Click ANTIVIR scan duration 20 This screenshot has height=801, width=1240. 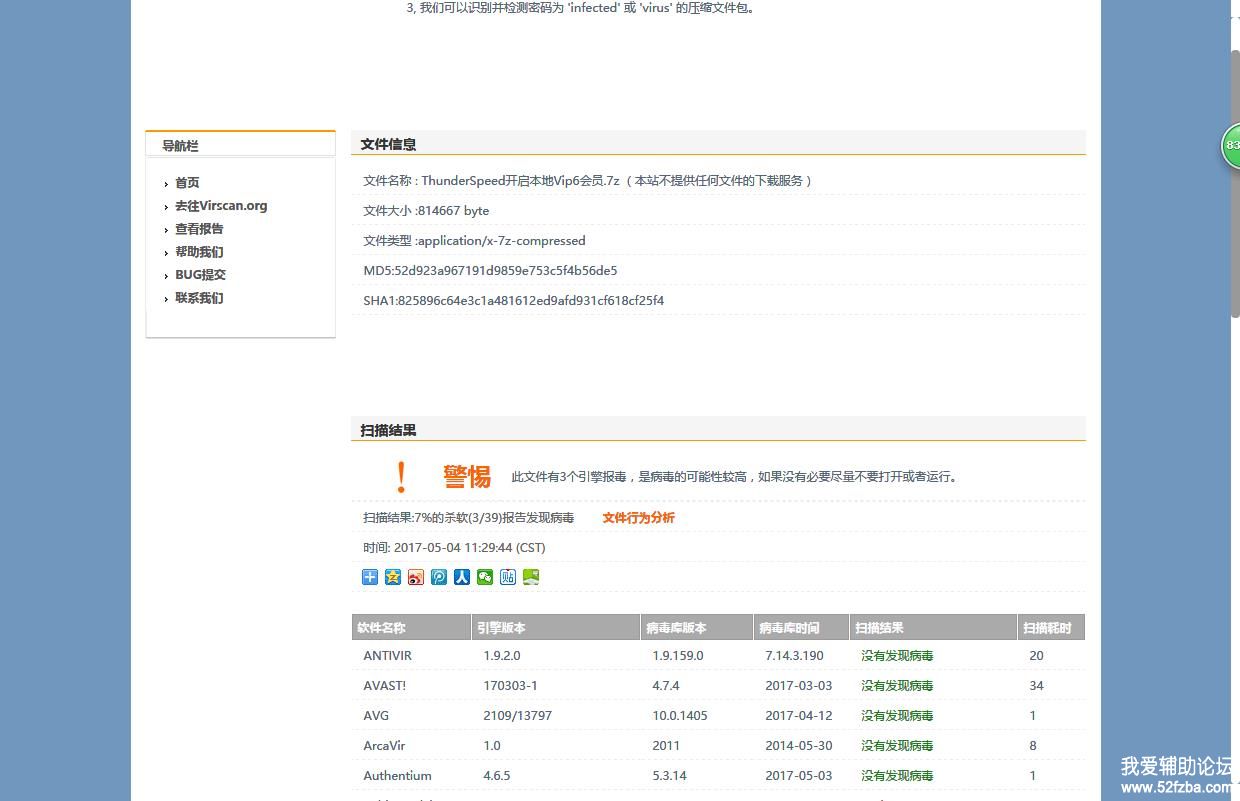1036,656
